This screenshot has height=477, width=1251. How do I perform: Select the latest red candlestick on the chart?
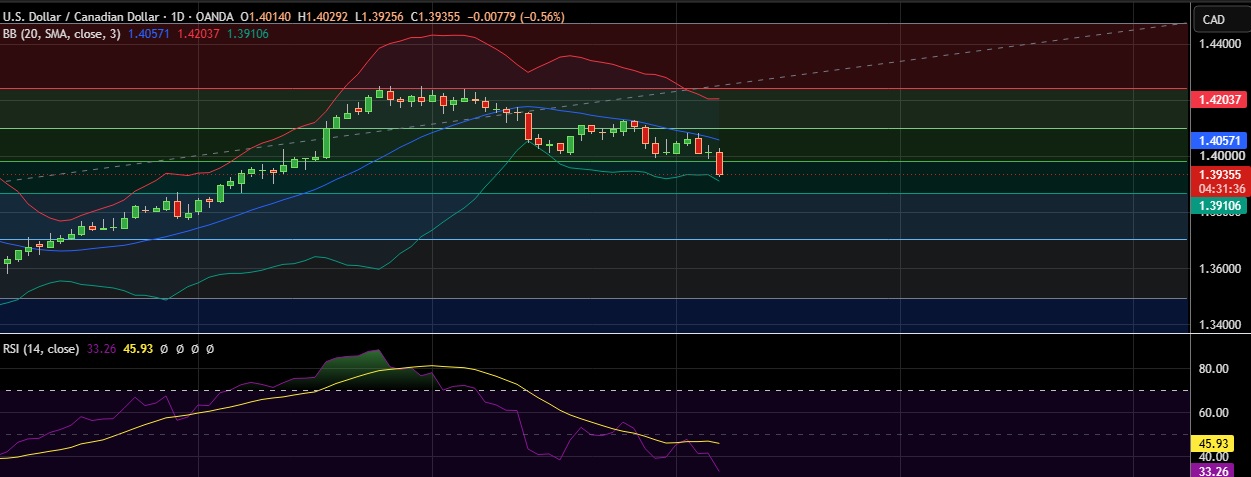click(720, 164)
